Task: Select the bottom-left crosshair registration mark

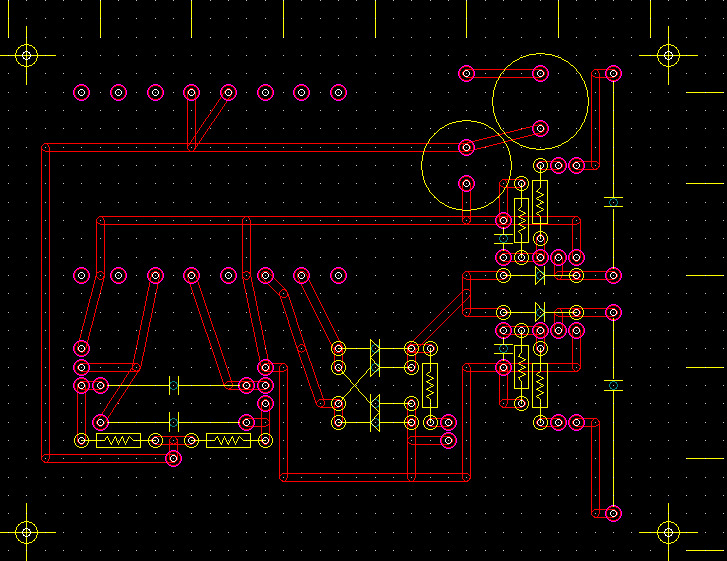Action: (27, 532)
